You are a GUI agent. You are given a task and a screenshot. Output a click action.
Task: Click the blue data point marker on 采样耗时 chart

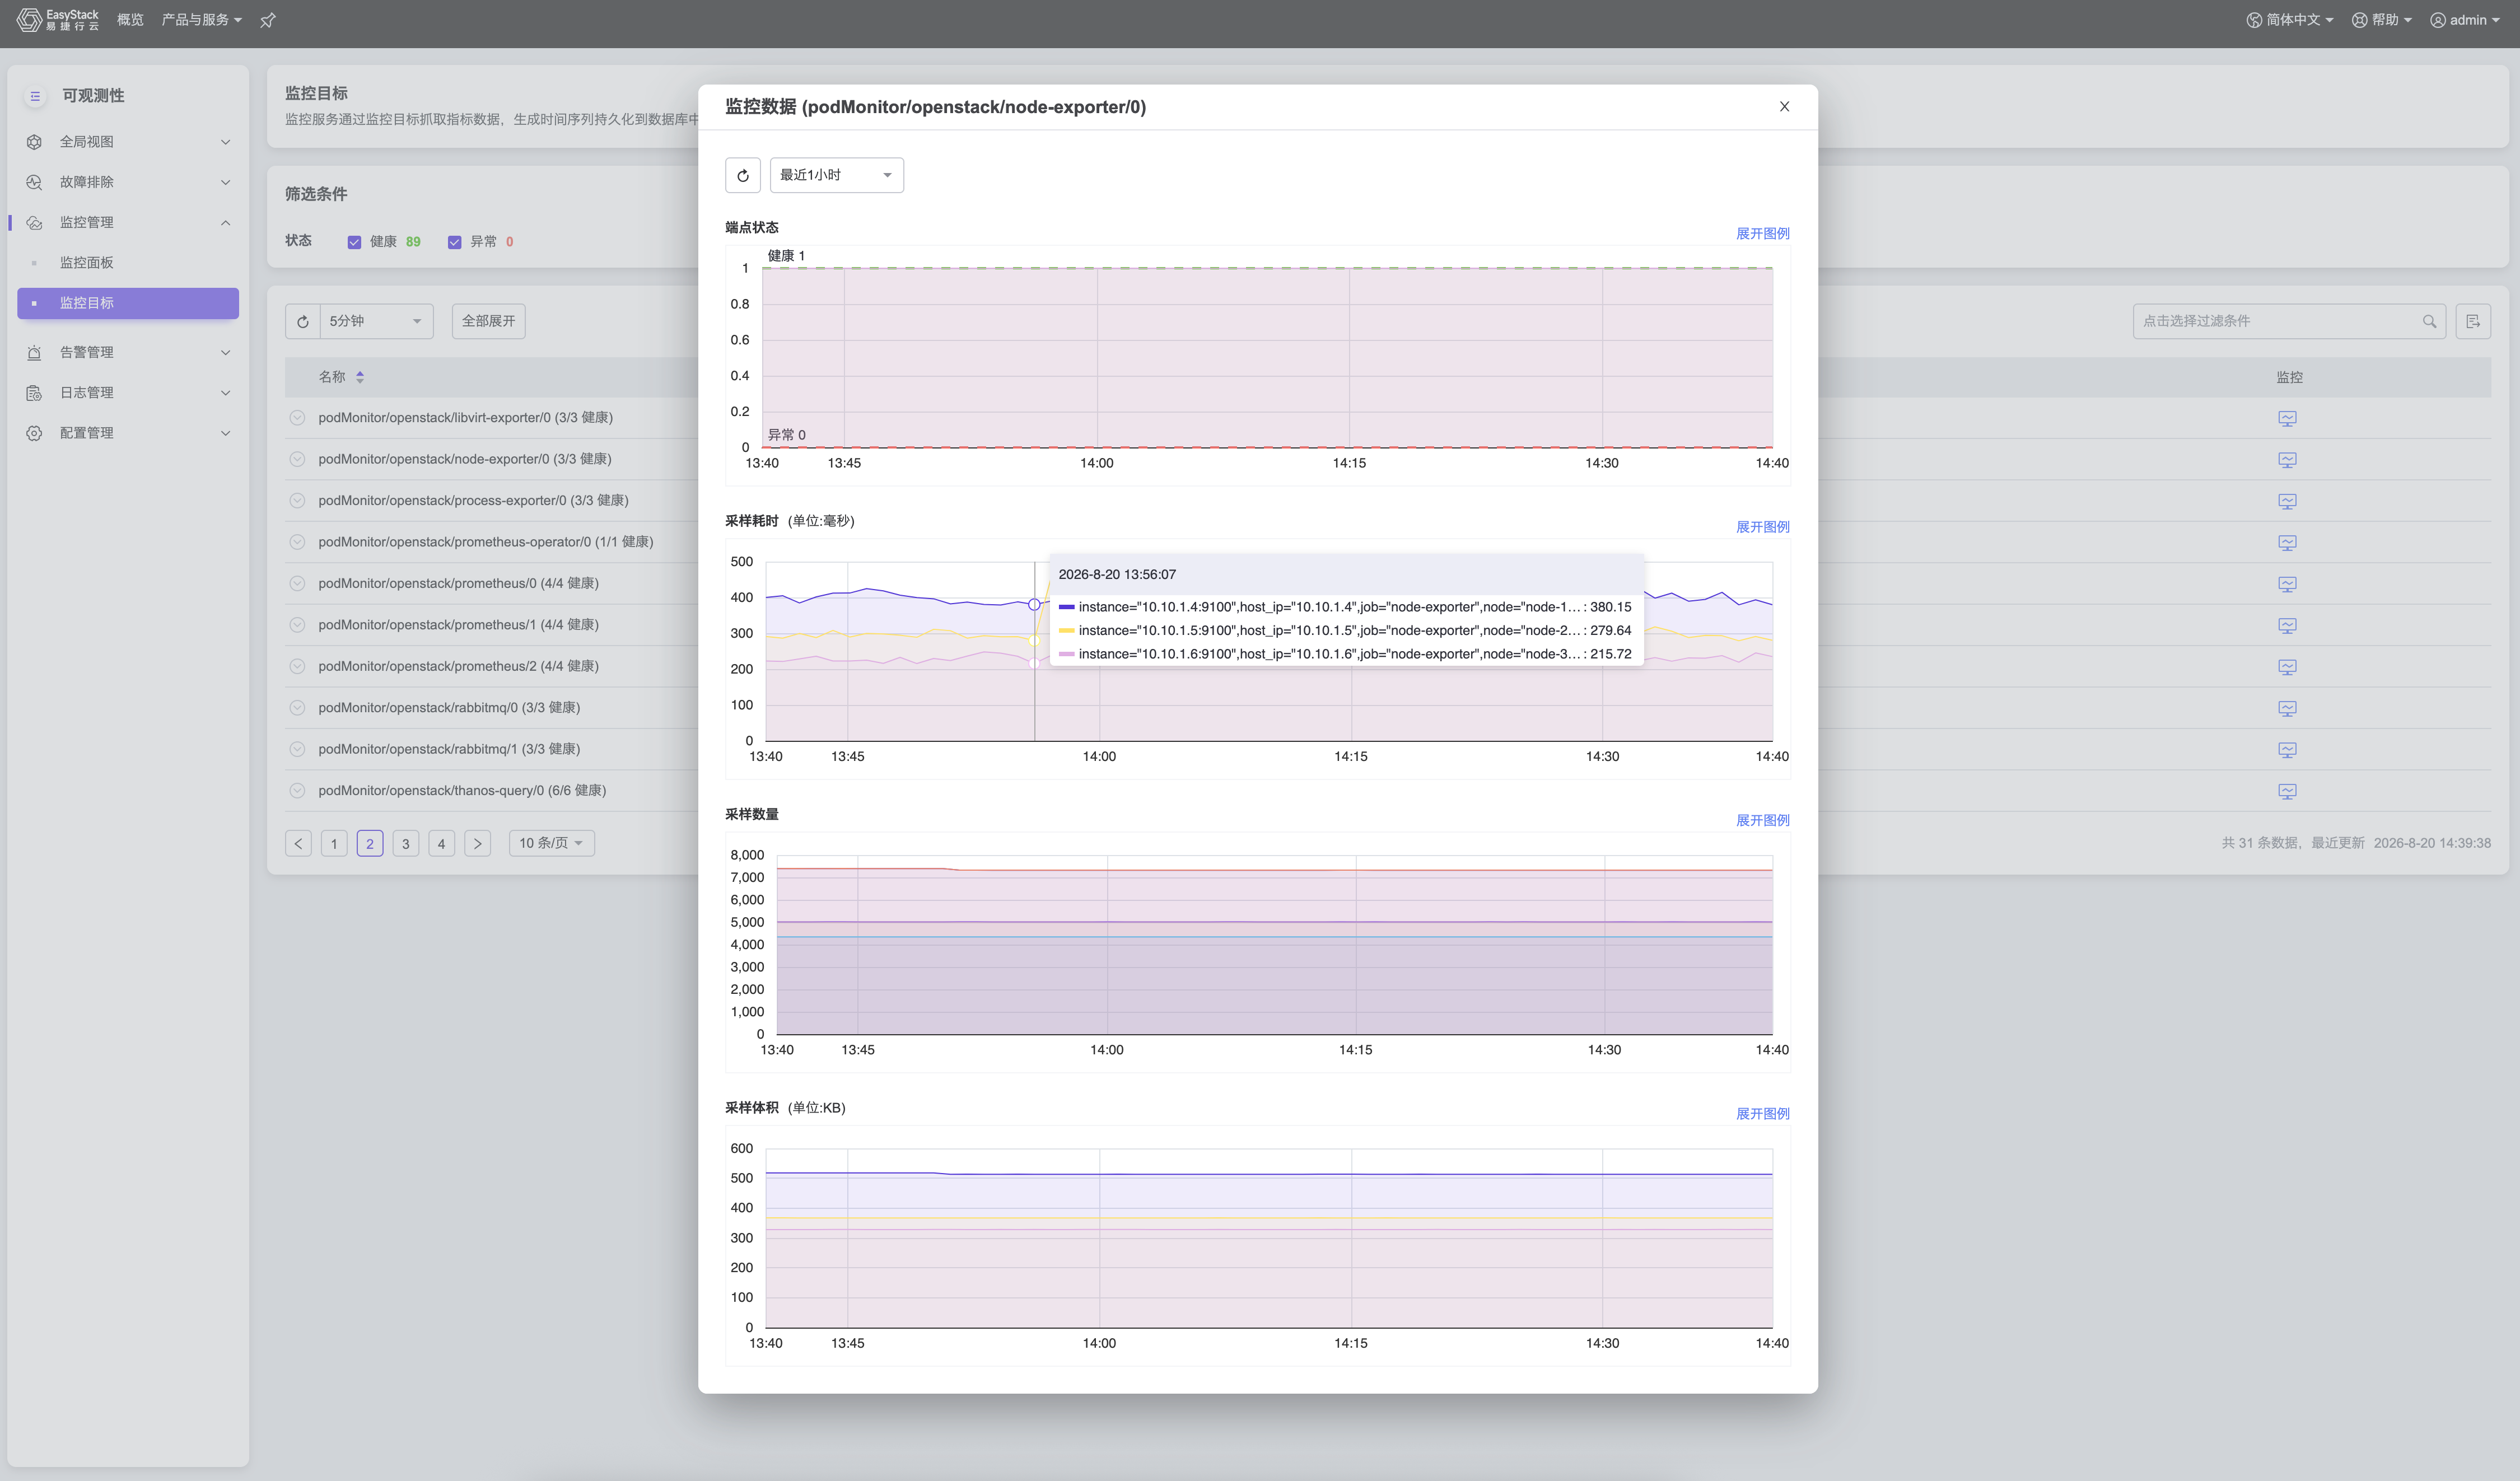[x=1034, y=604]
